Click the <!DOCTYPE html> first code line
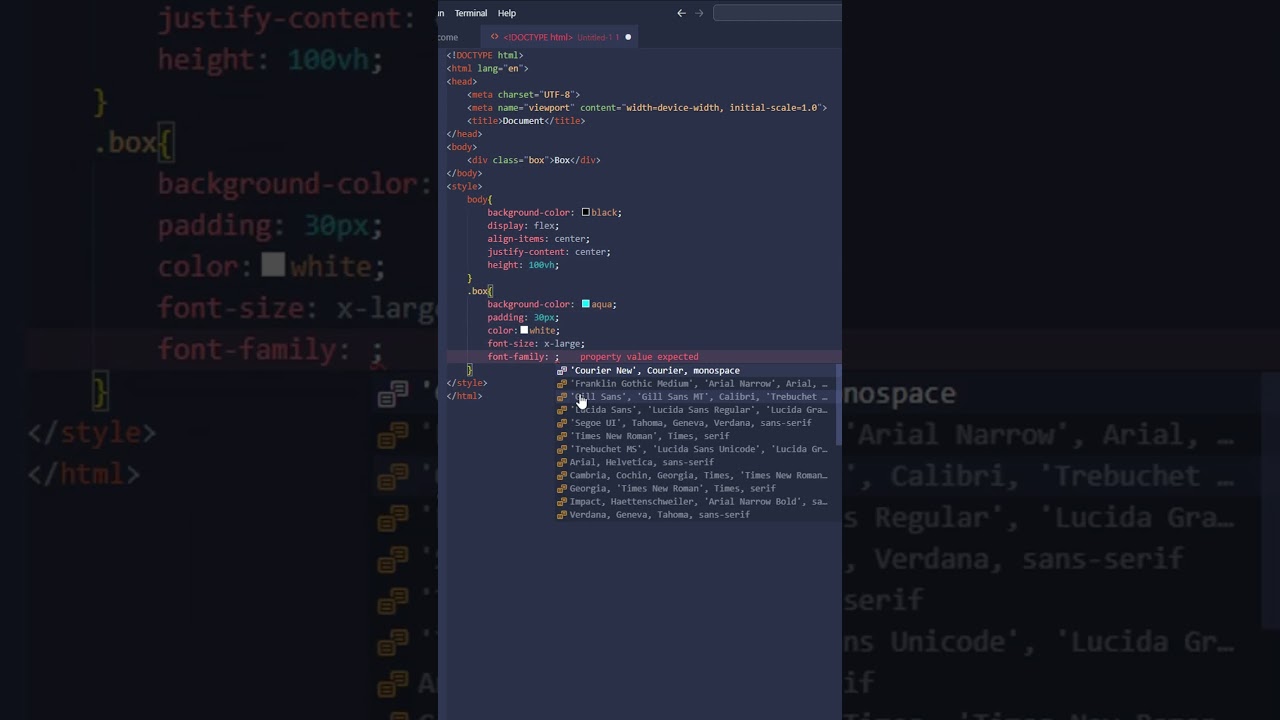 coord(485,56)
